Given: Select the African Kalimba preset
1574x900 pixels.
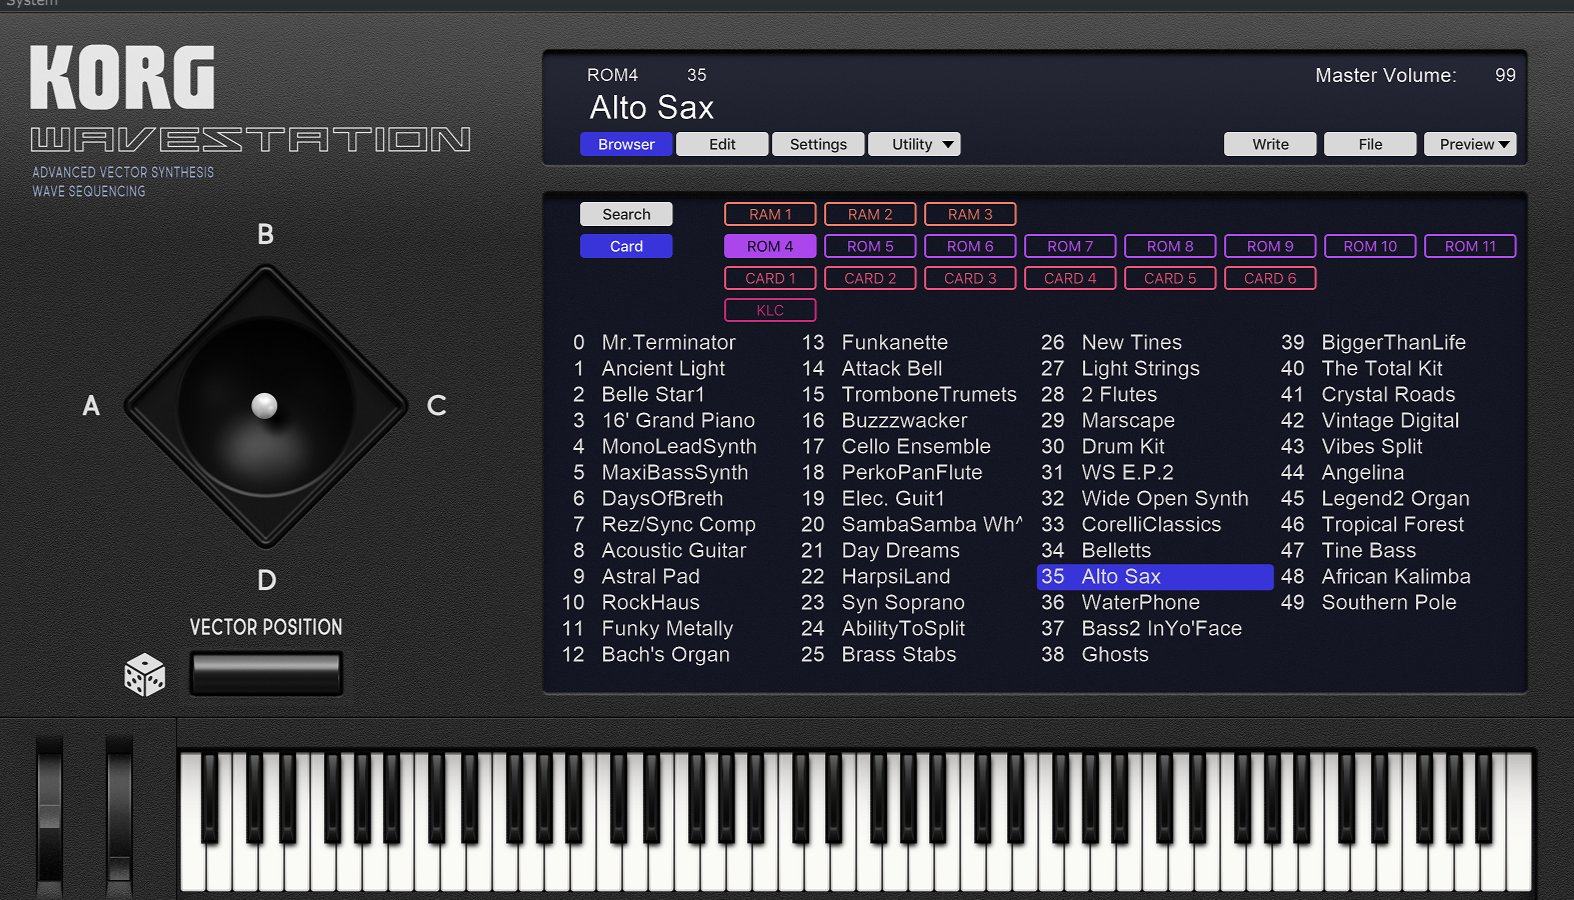Looking at the screenshot, I should [x=1396, y=576].
